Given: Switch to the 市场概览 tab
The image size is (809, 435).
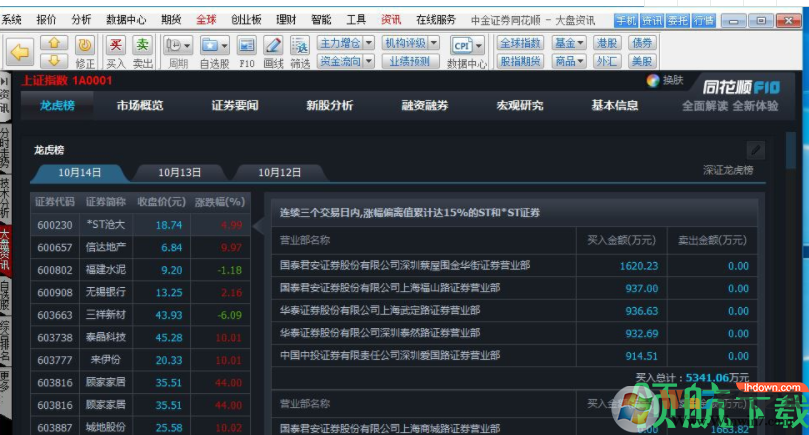Looking at the screenshot, I should (140, 105).
